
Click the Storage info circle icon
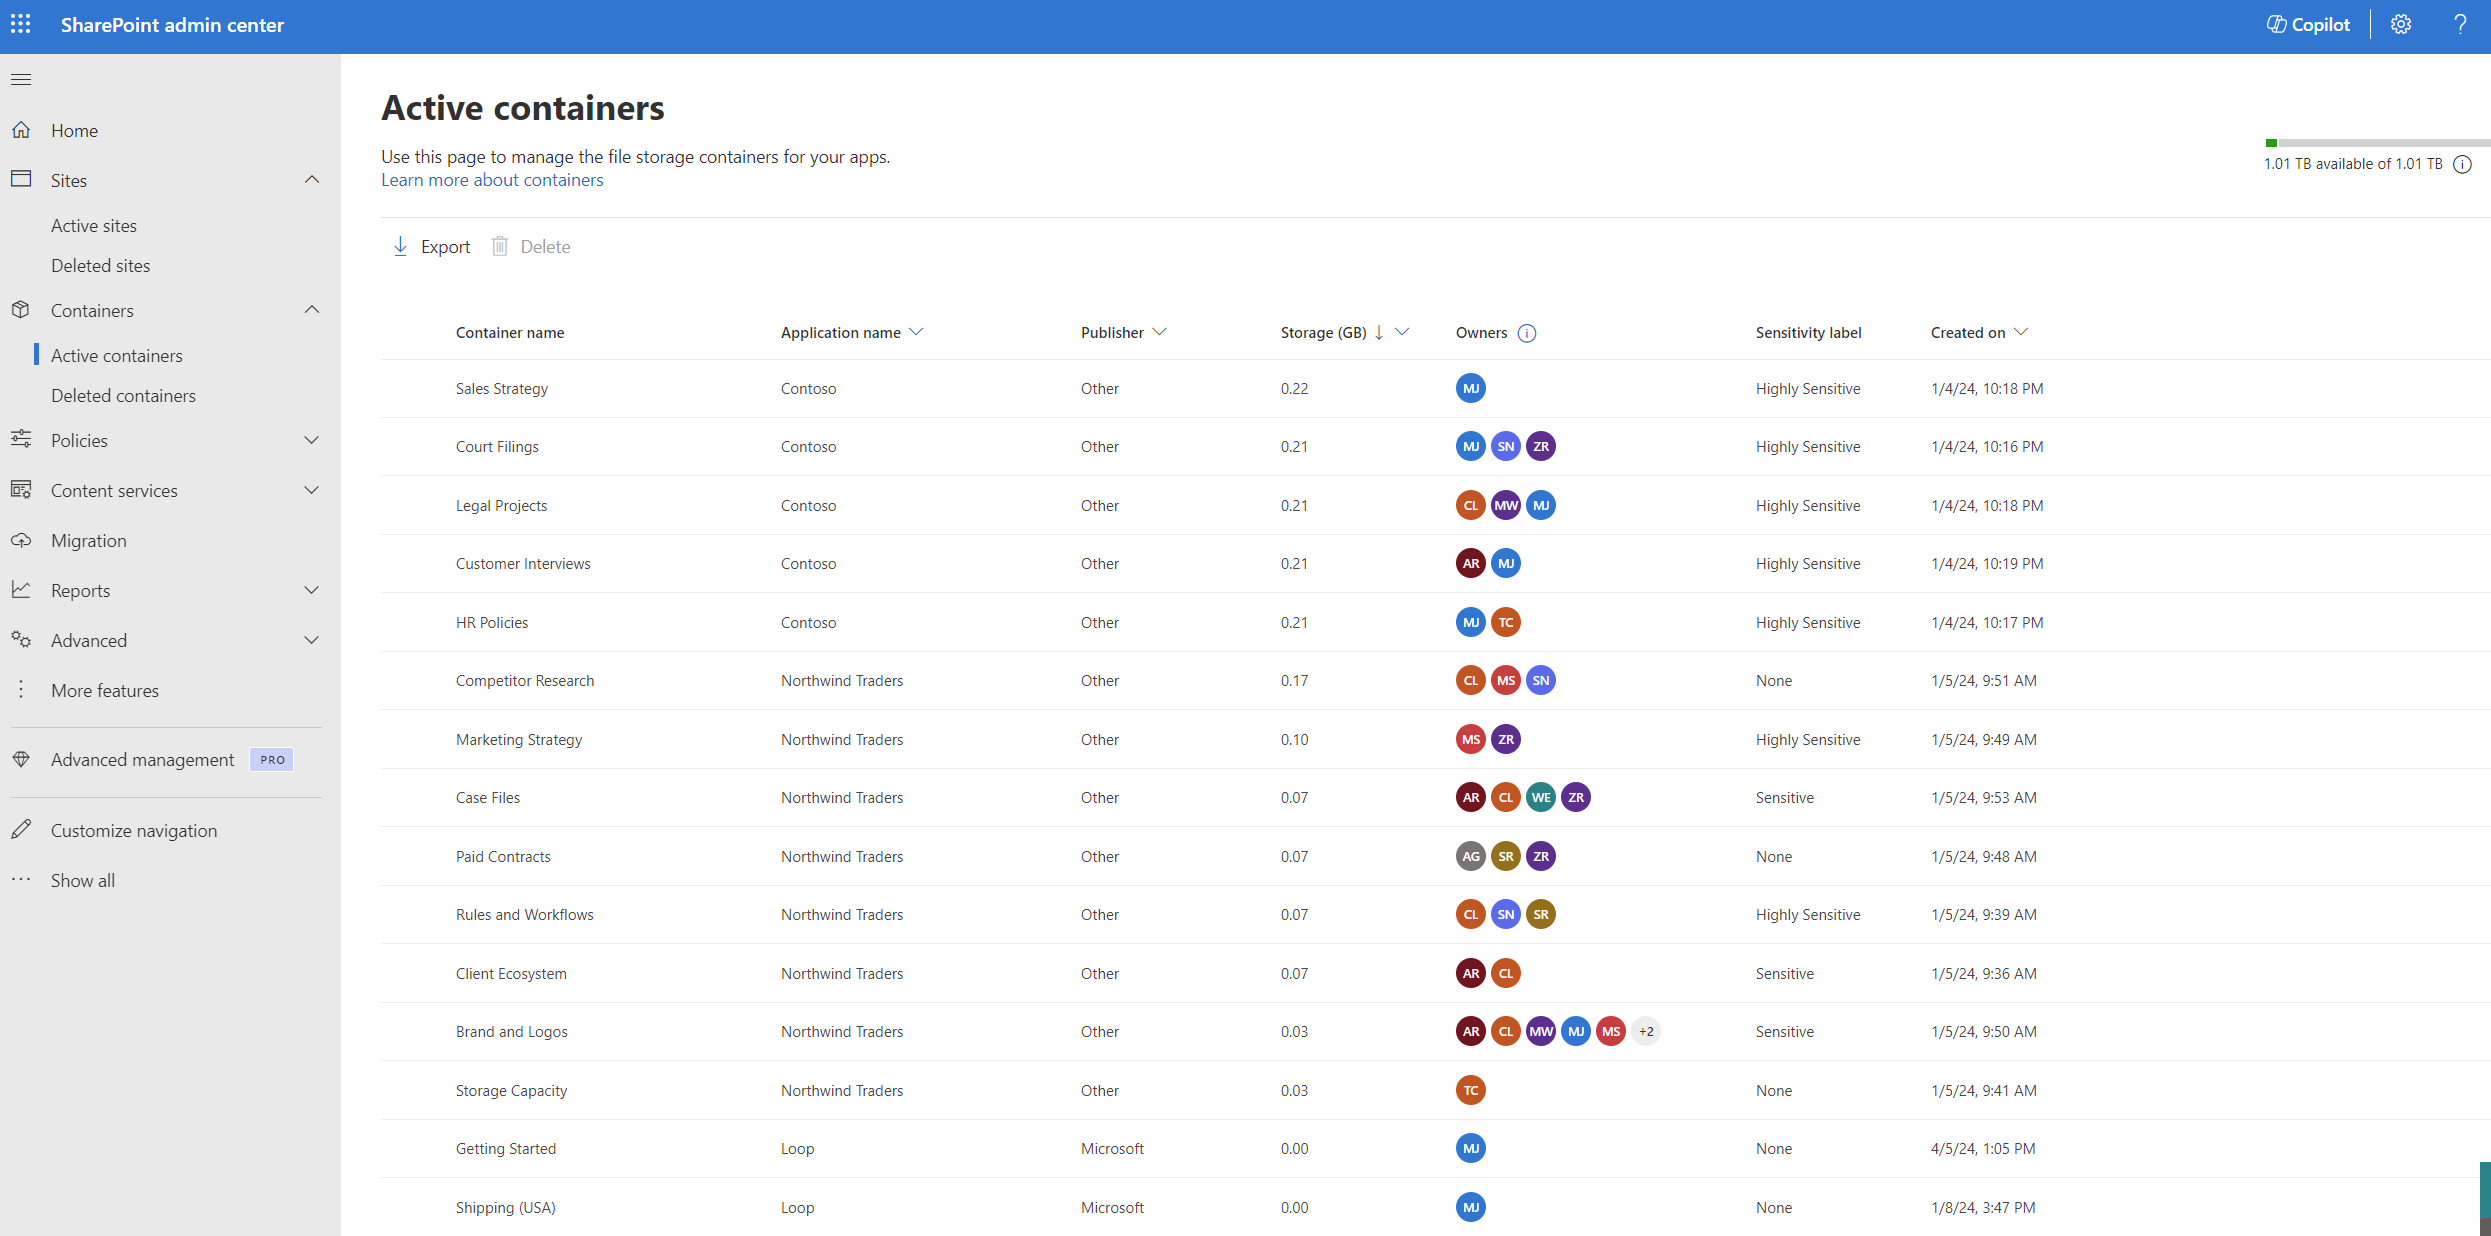tap(2474, 165)
